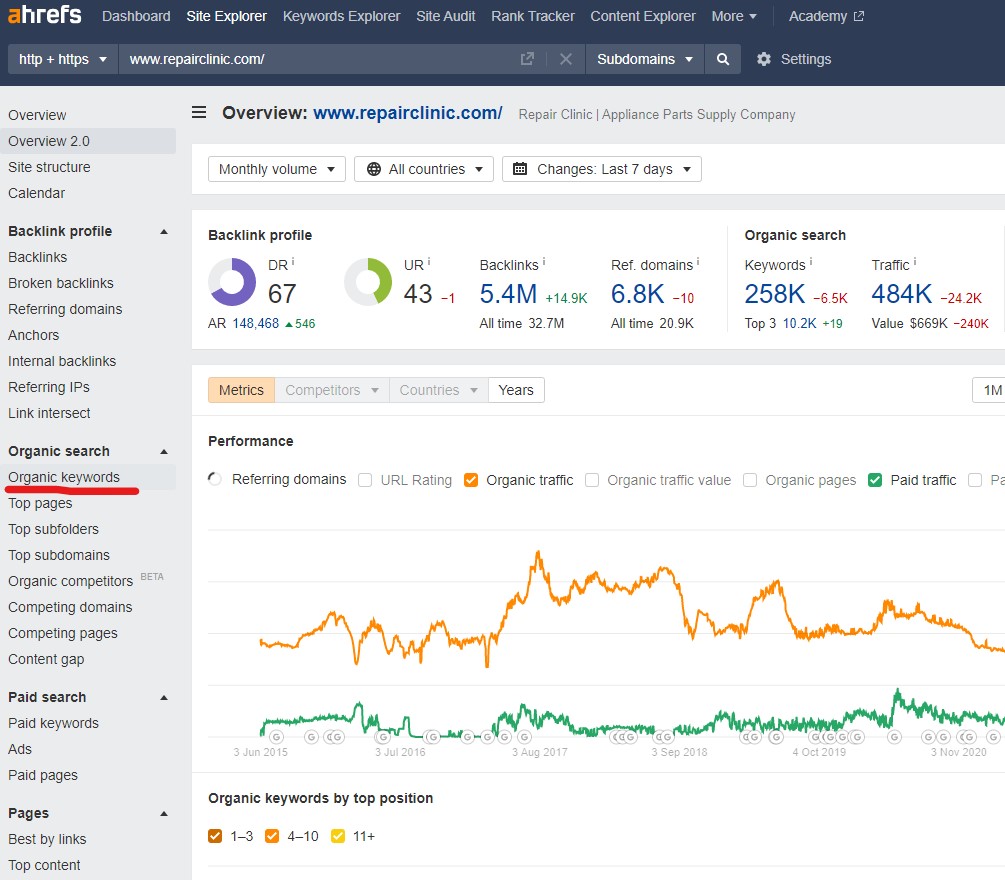The image size is (1005, 880).
Task: Uncheck the Paid traffic checkbox
Action: [875, 480]
